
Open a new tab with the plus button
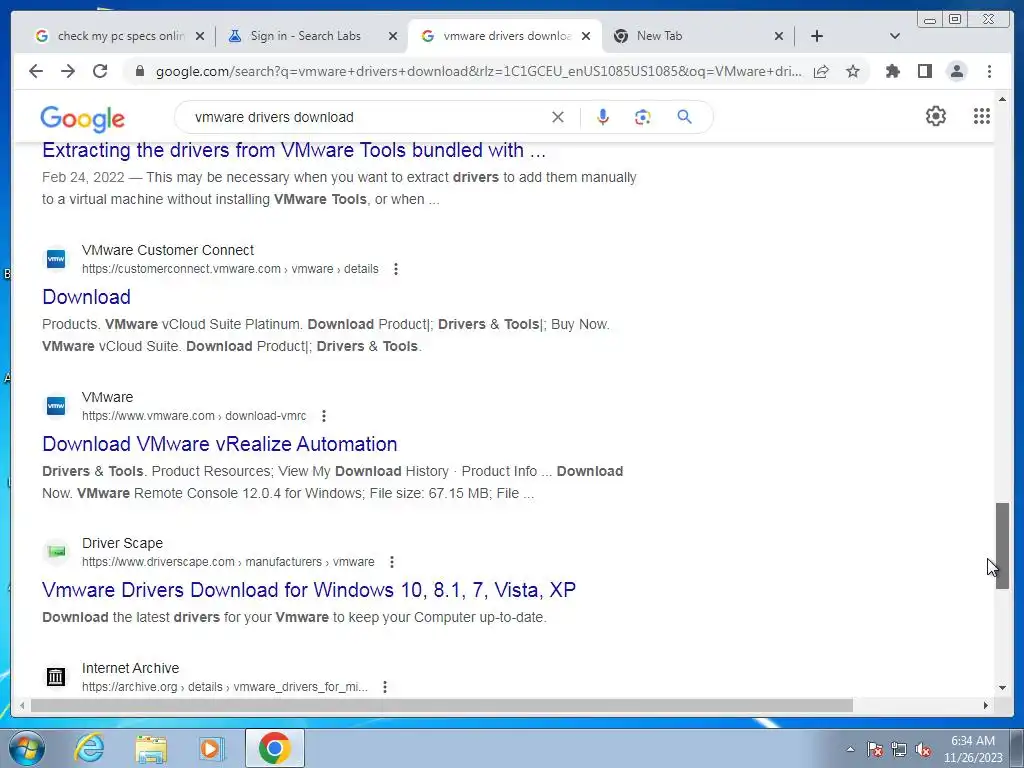pyautogui.click(x=817, y=36)
